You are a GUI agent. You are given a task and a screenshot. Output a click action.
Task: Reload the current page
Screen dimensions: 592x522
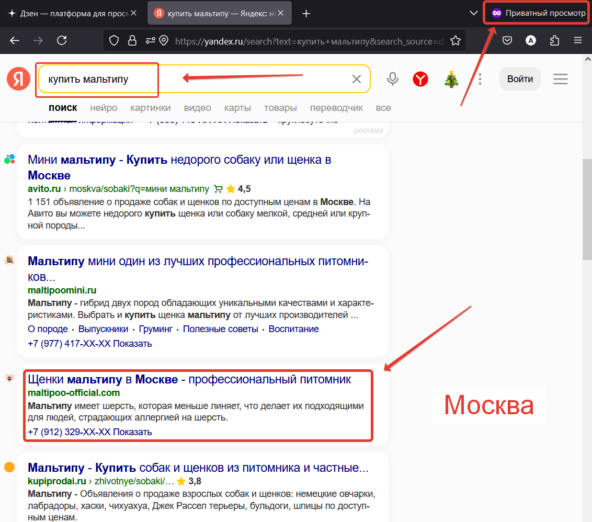point(62,40)
